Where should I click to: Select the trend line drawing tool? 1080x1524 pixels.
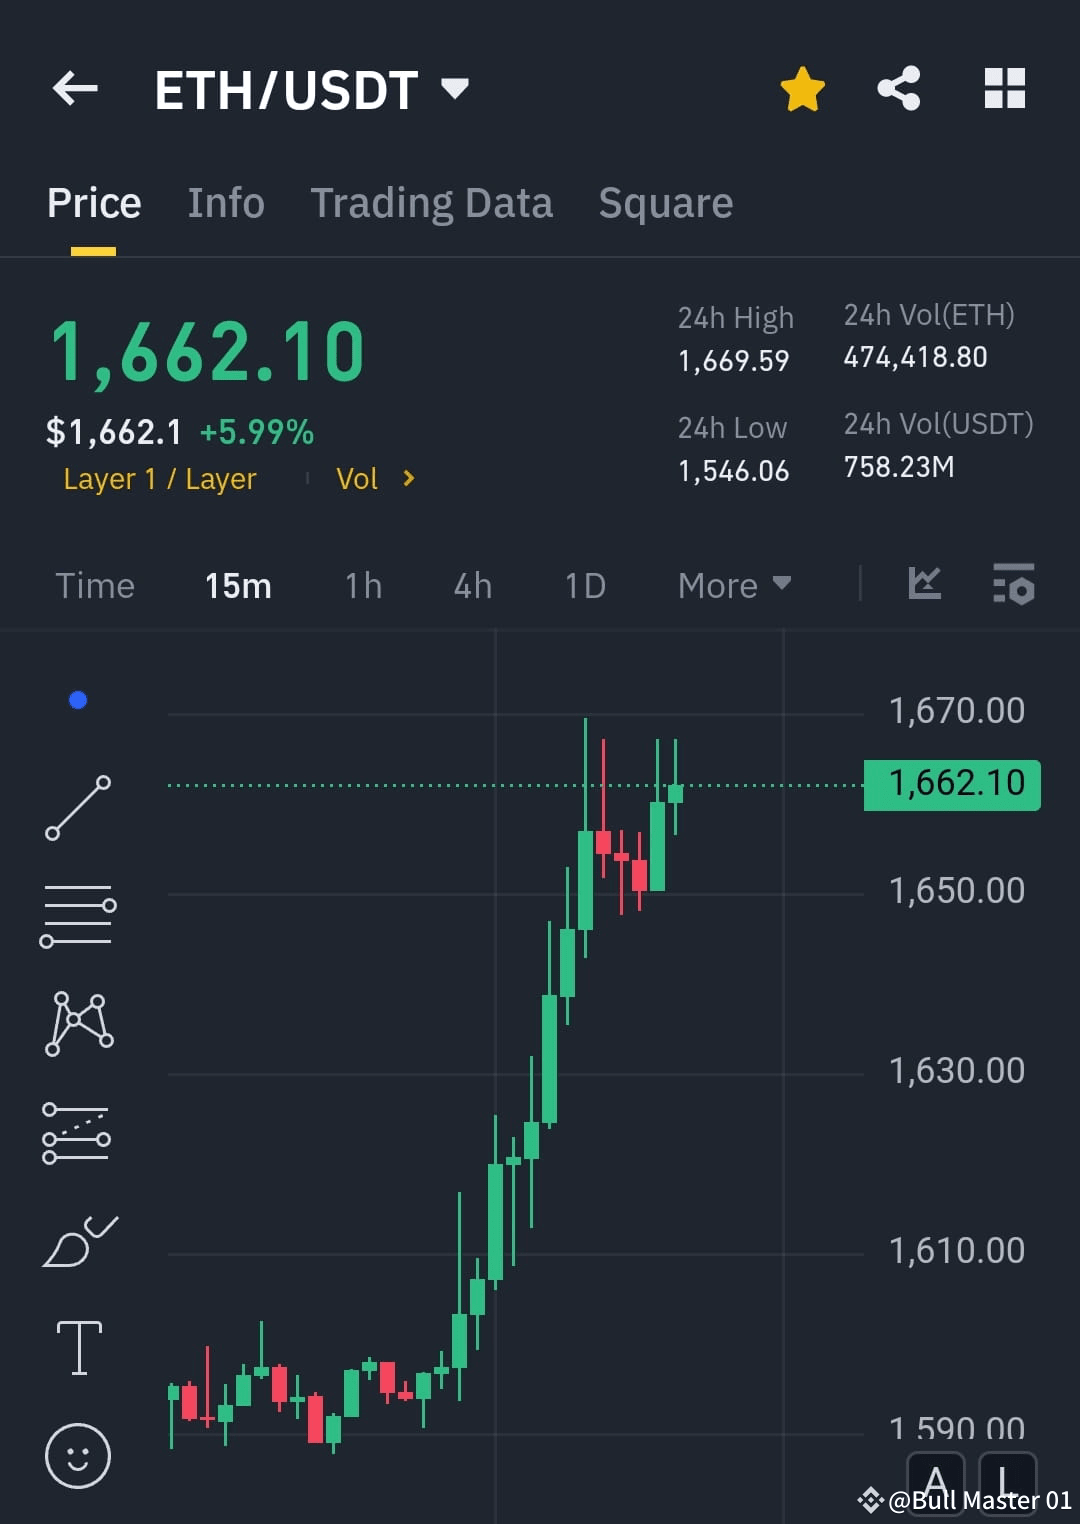[x=79, y=806]
